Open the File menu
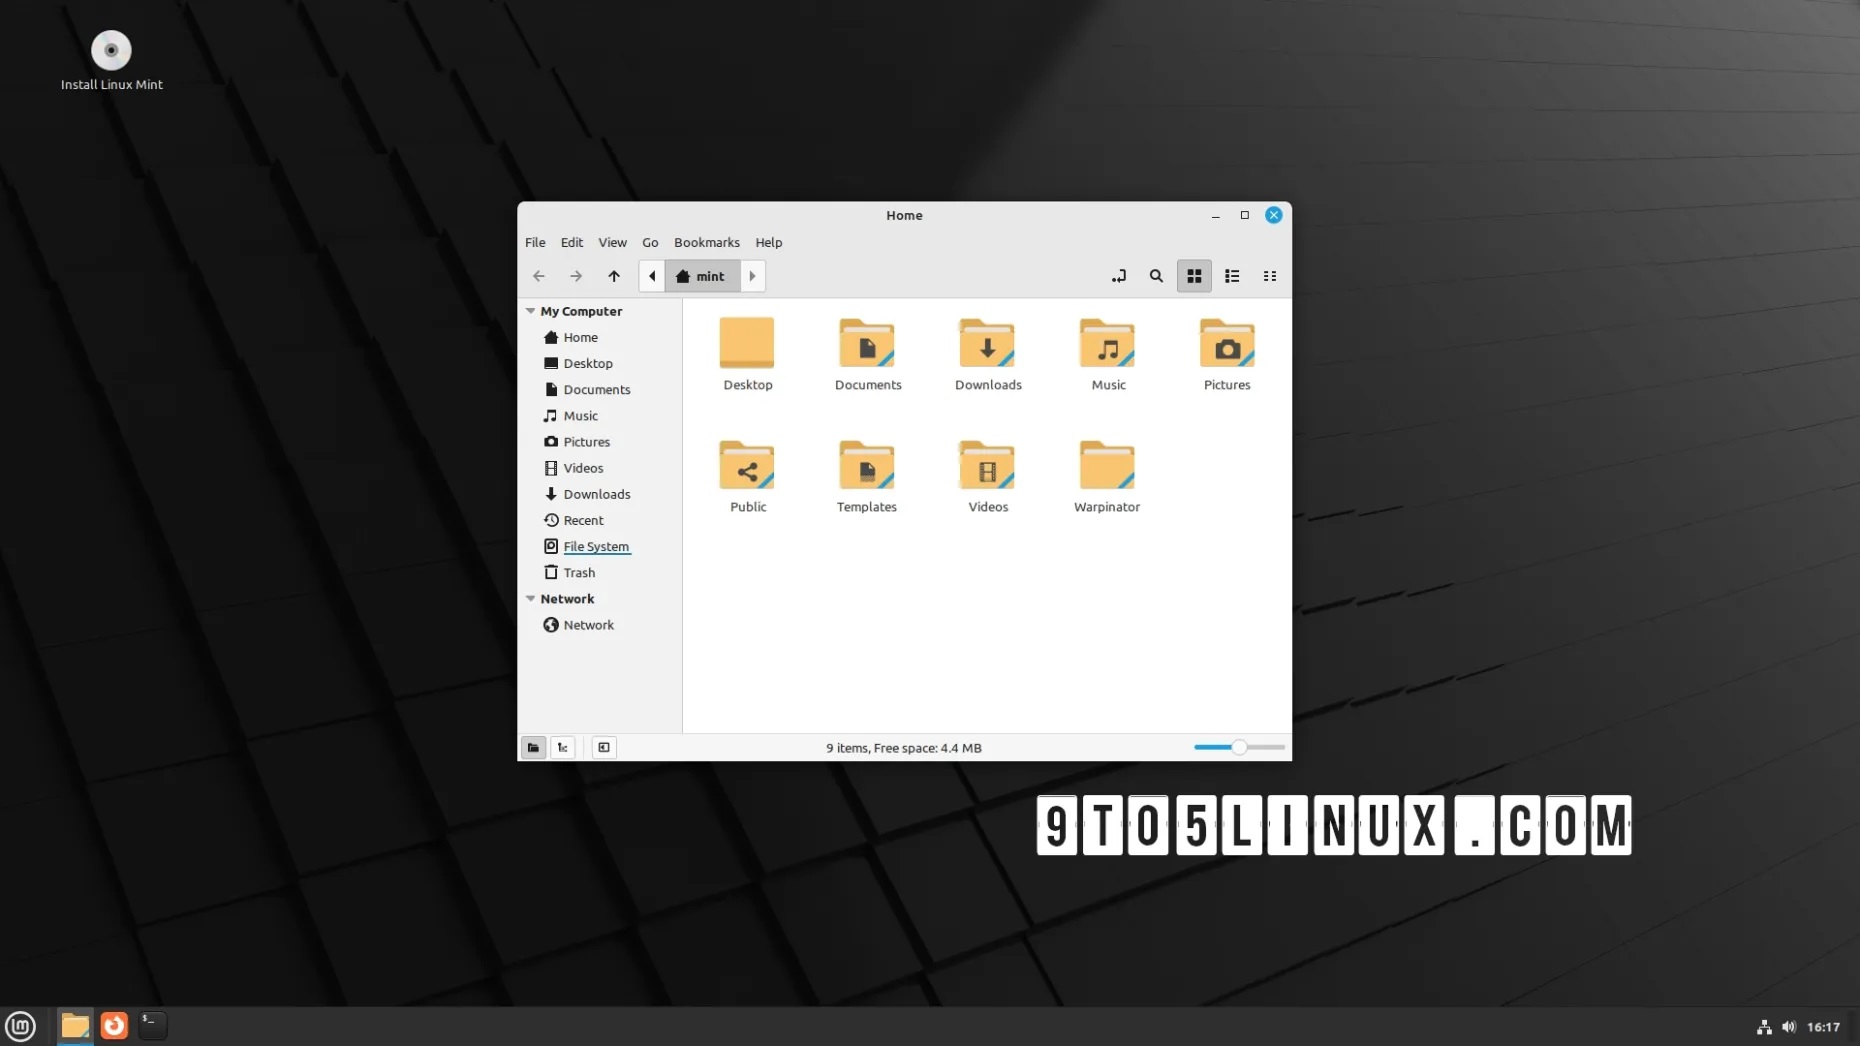The width and height of the screenshot is (1860, 1046). (x=535, y=243)
